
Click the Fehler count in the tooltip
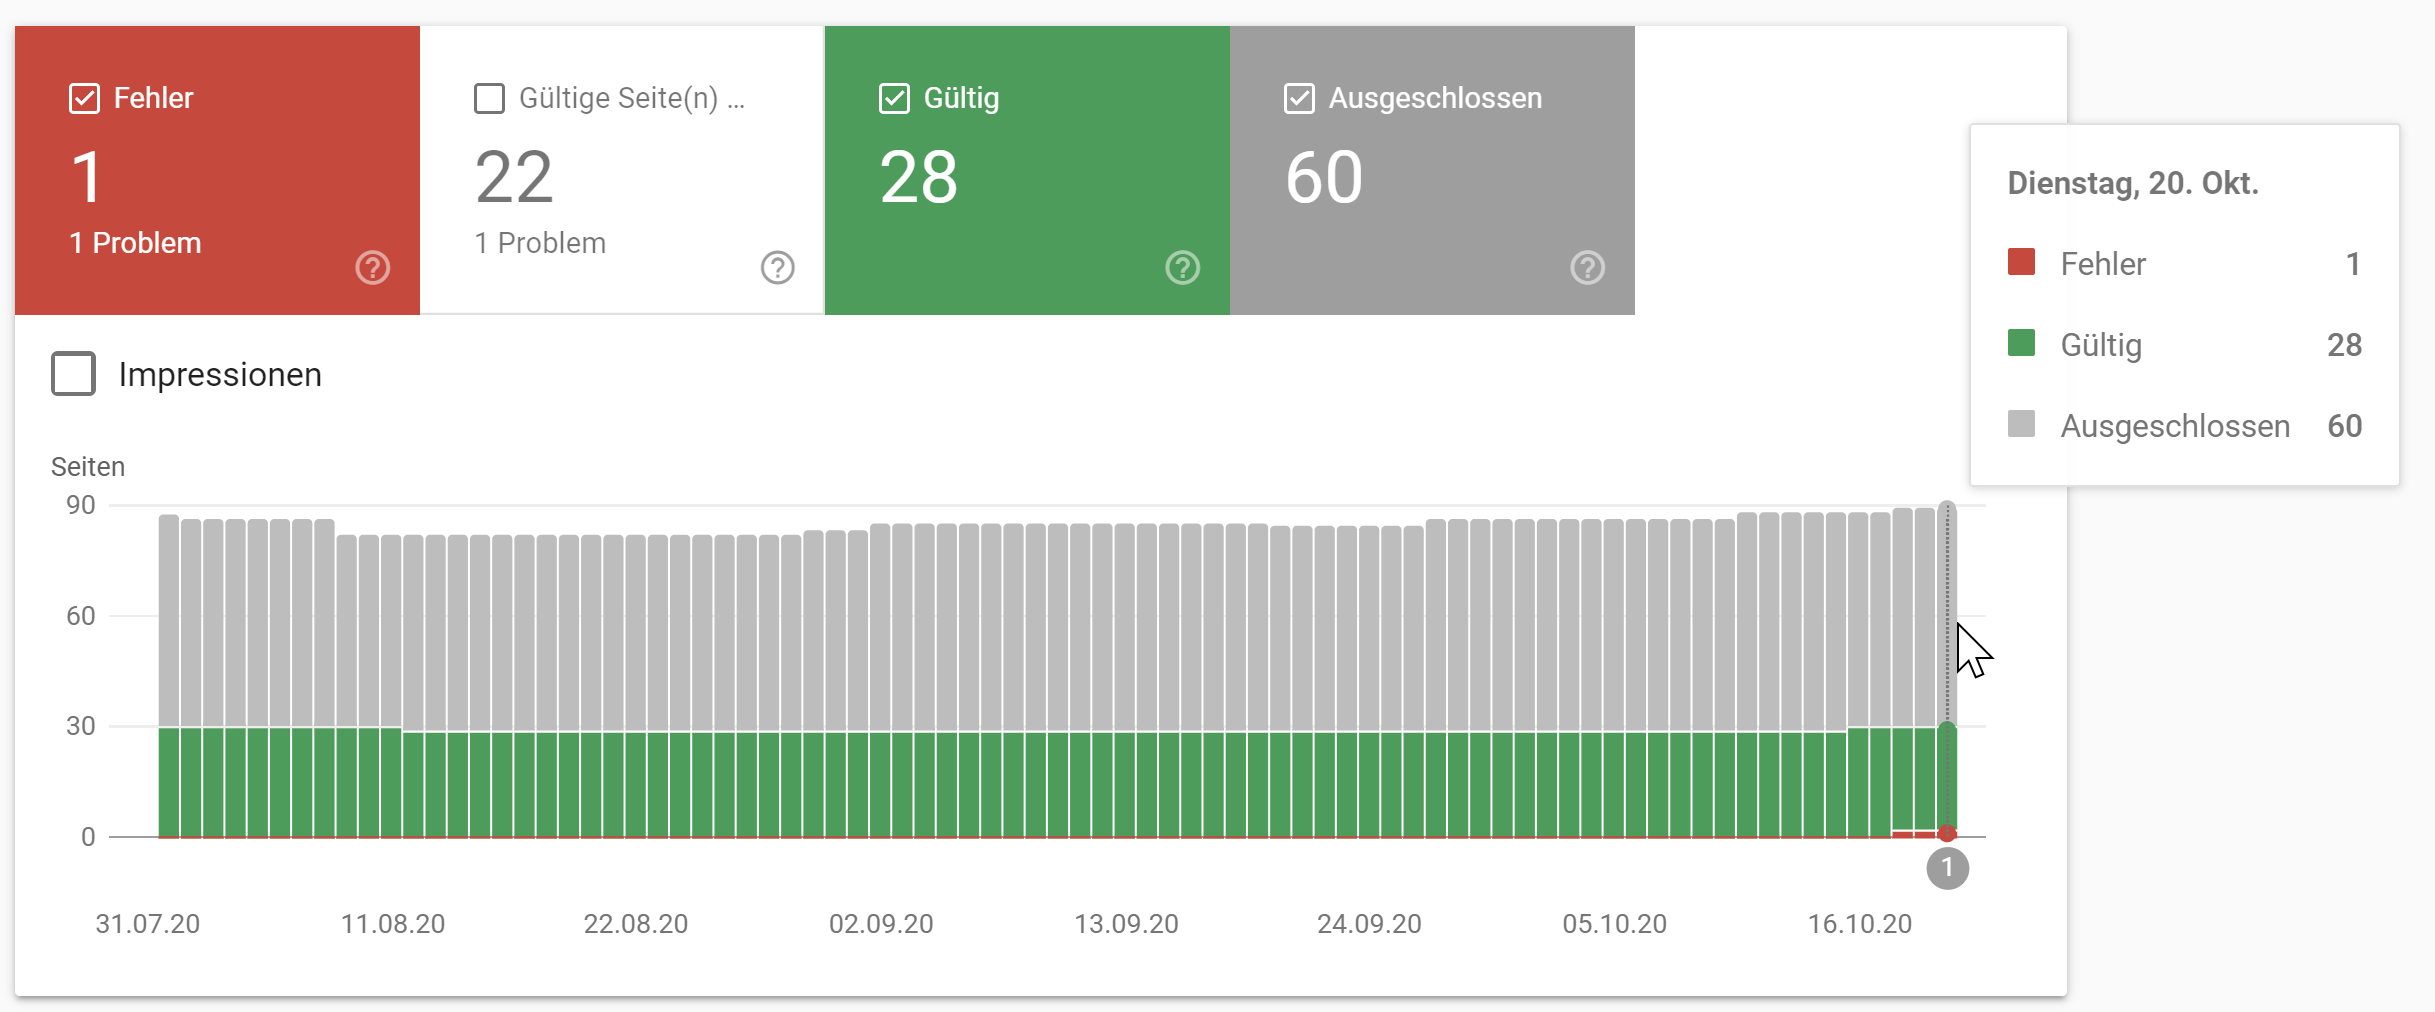pos(2354,264)
